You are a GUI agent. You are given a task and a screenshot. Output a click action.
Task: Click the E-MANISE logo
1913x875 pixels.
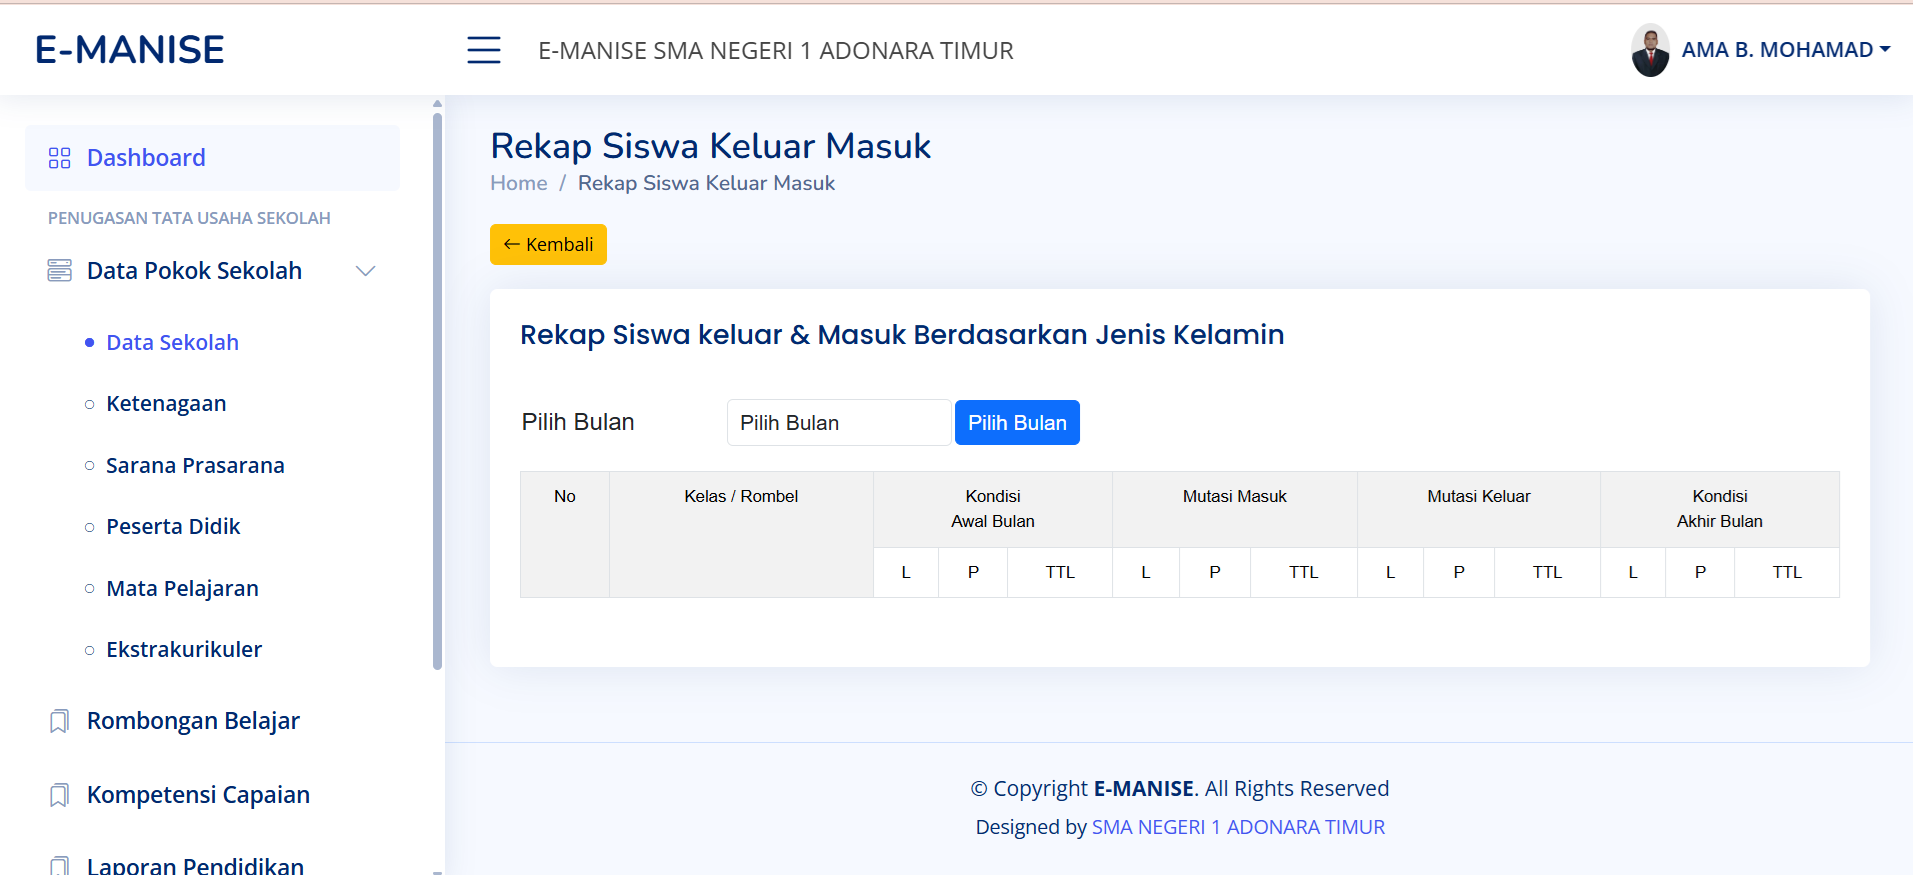[x=130, y=50]
